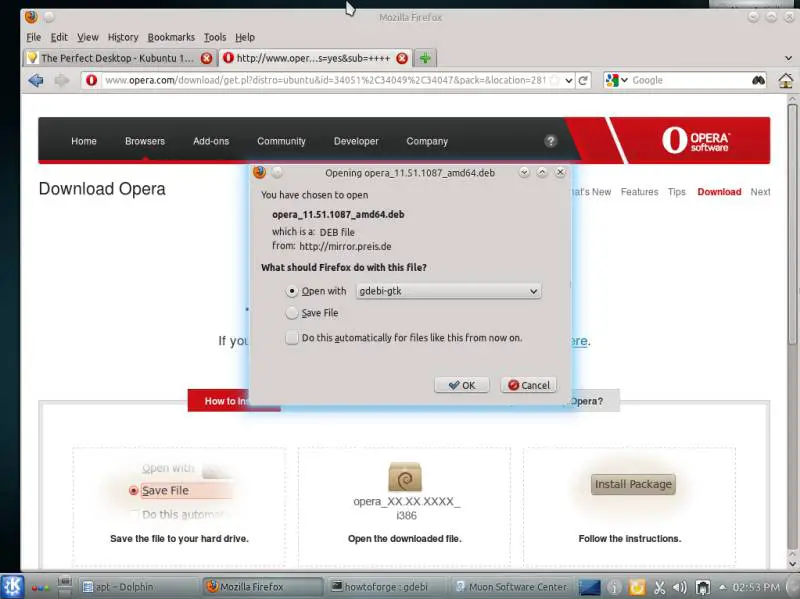Open the Firefox home page icon

click(786, 80)
